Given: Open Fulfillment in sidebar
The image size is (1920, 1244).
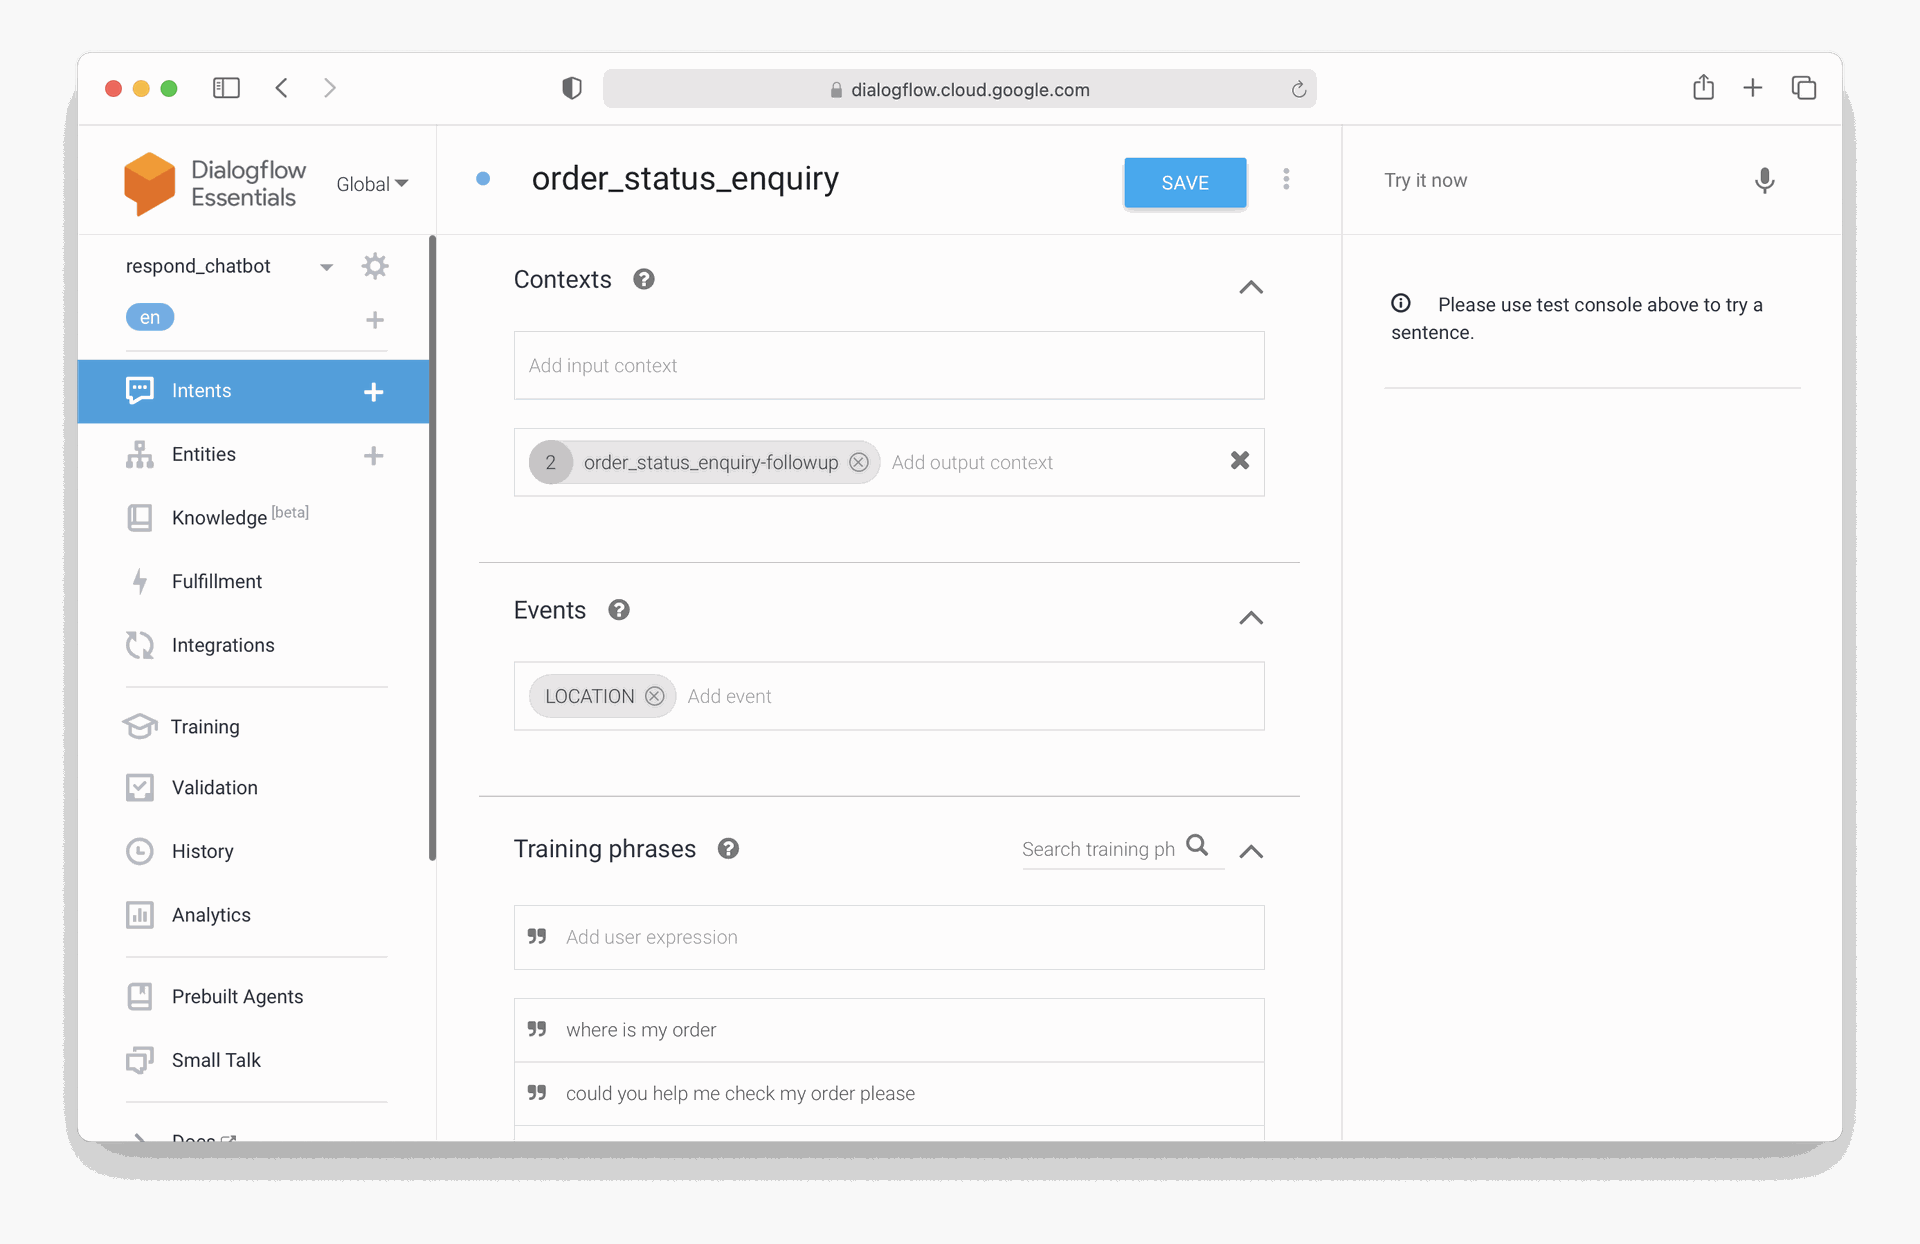Looking at the screenshot, I should pos(216,582).
